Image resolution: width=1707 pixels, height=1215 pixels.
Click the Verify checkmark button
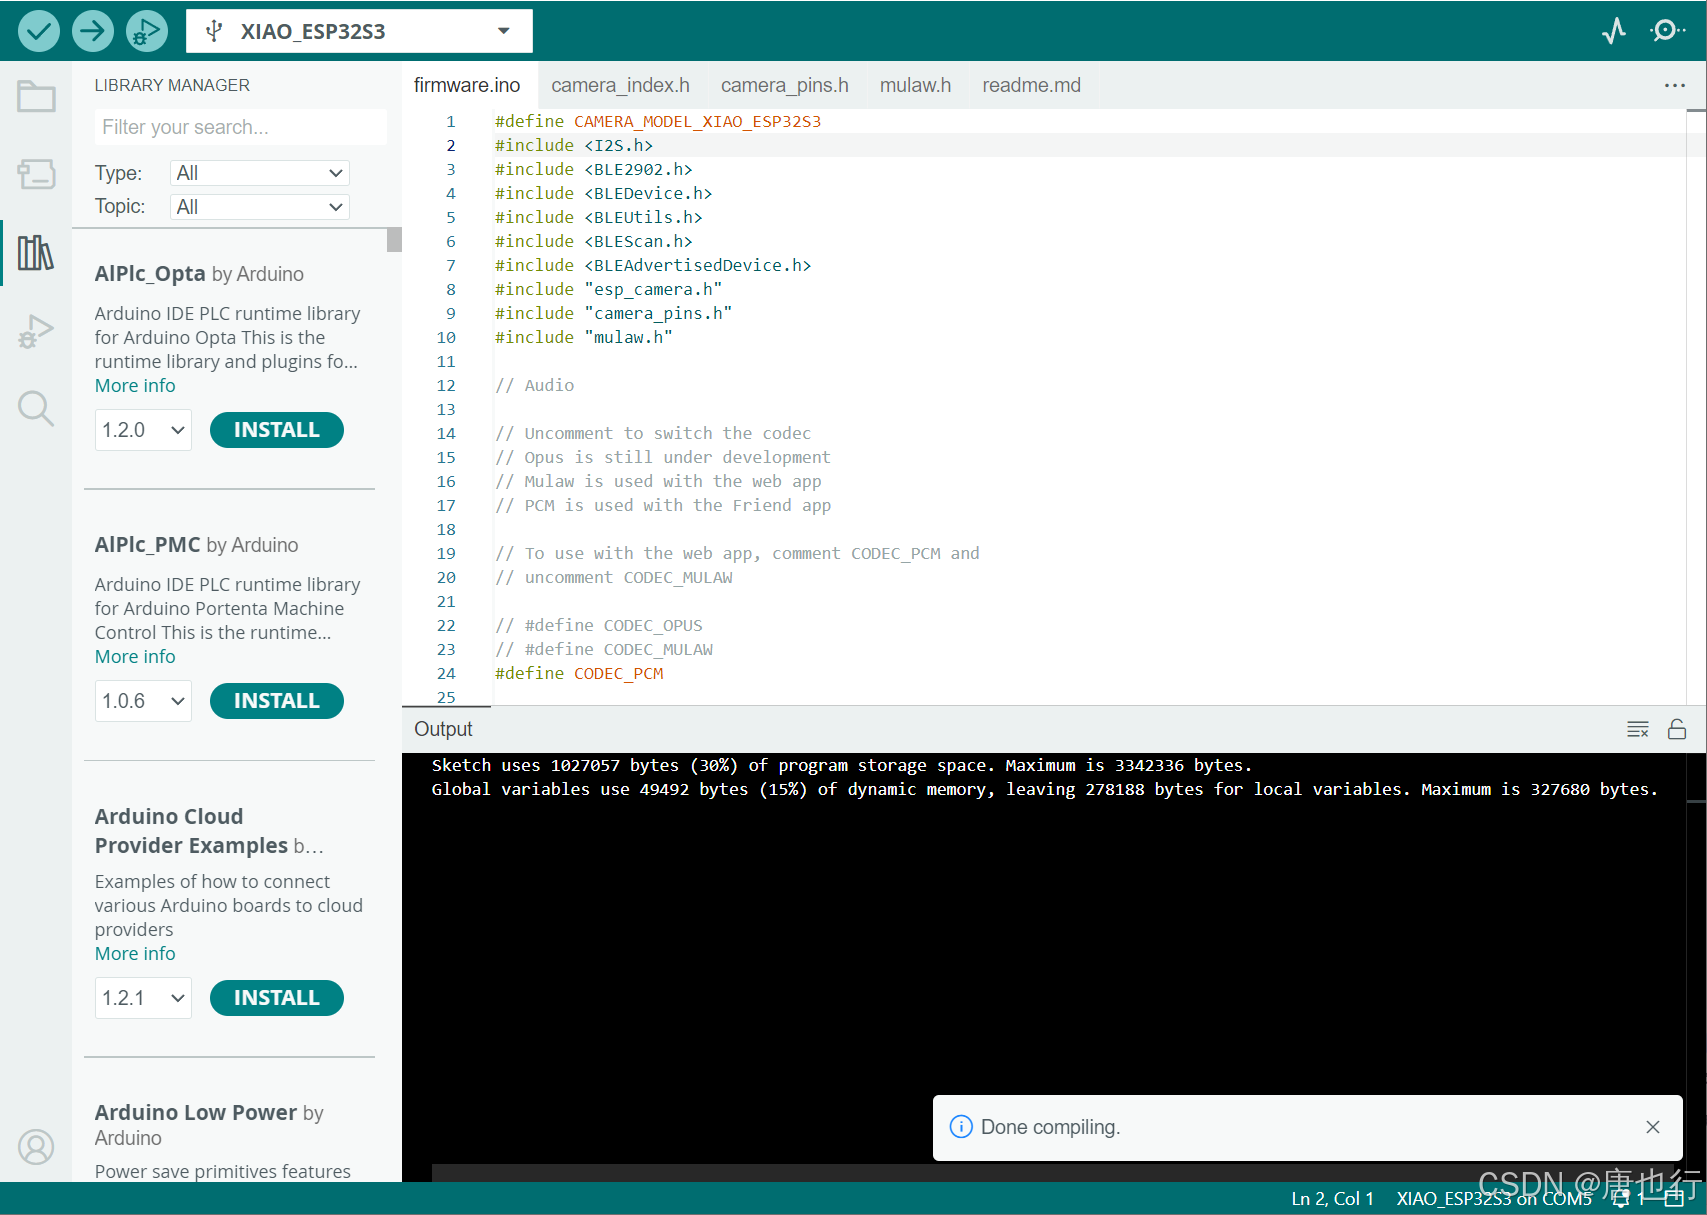pyautogui.click(x=38, y=31)
